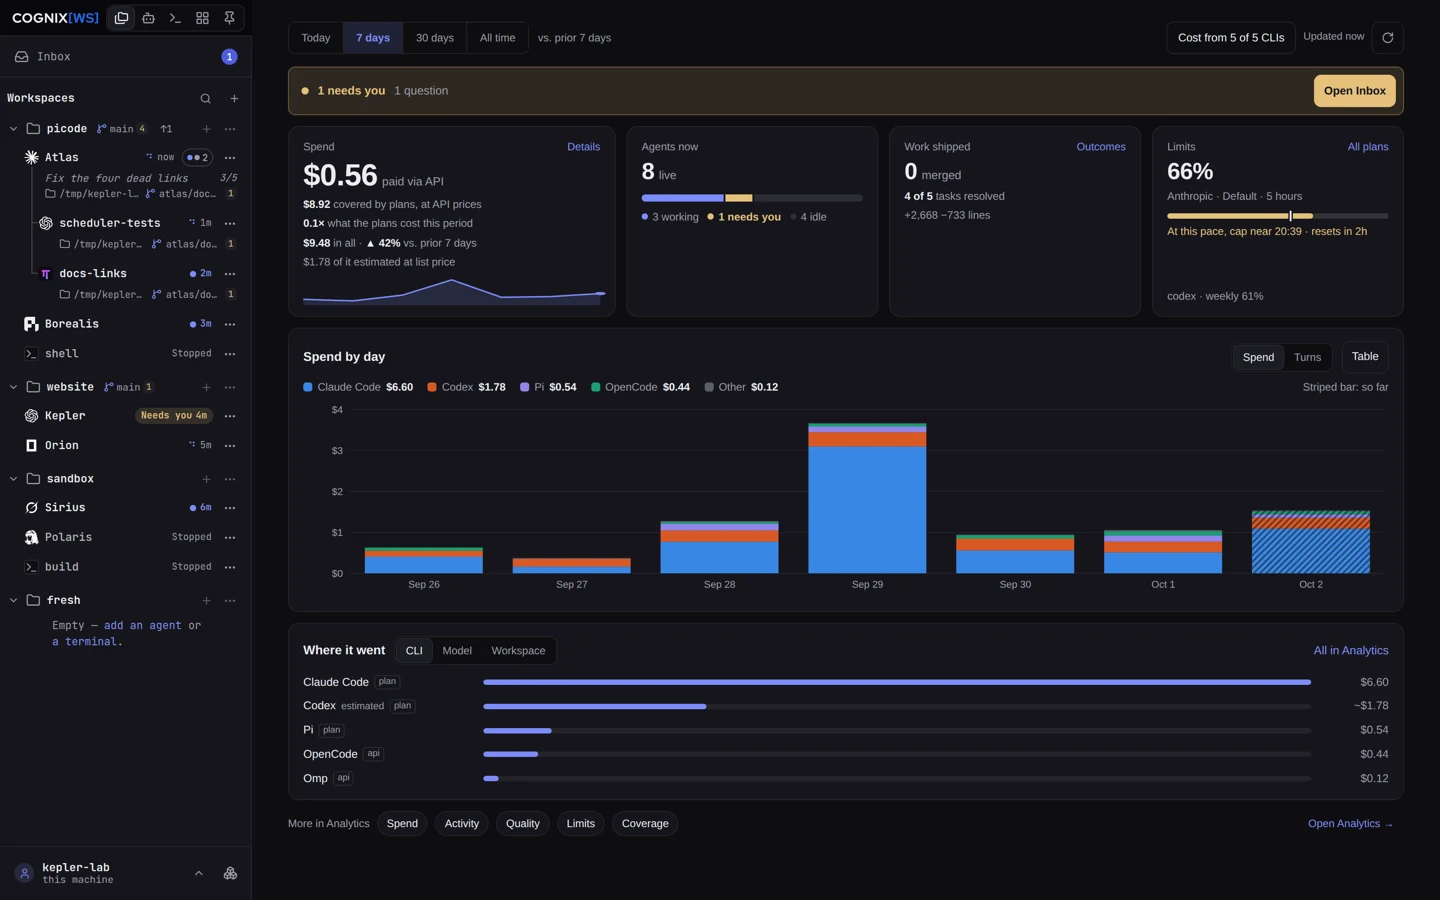Add an agent to the picode workspace
The height and width of the screenshot is (900, 1440).
click(206, 129)
